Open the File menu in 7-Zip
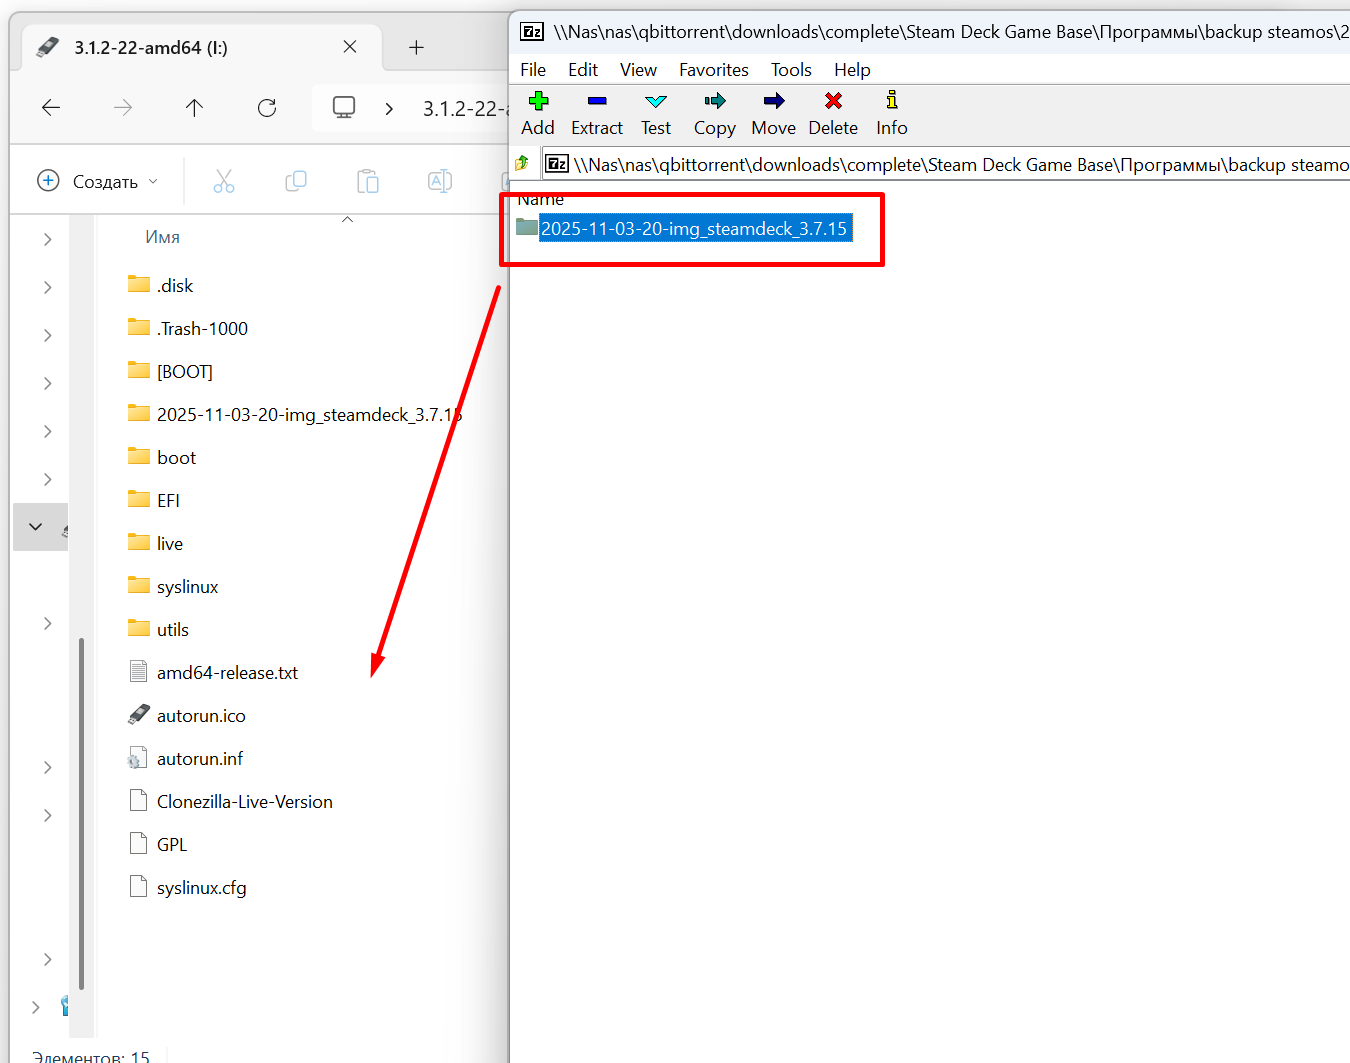This screenshot has height=1063, width=1350. (533, 70)
